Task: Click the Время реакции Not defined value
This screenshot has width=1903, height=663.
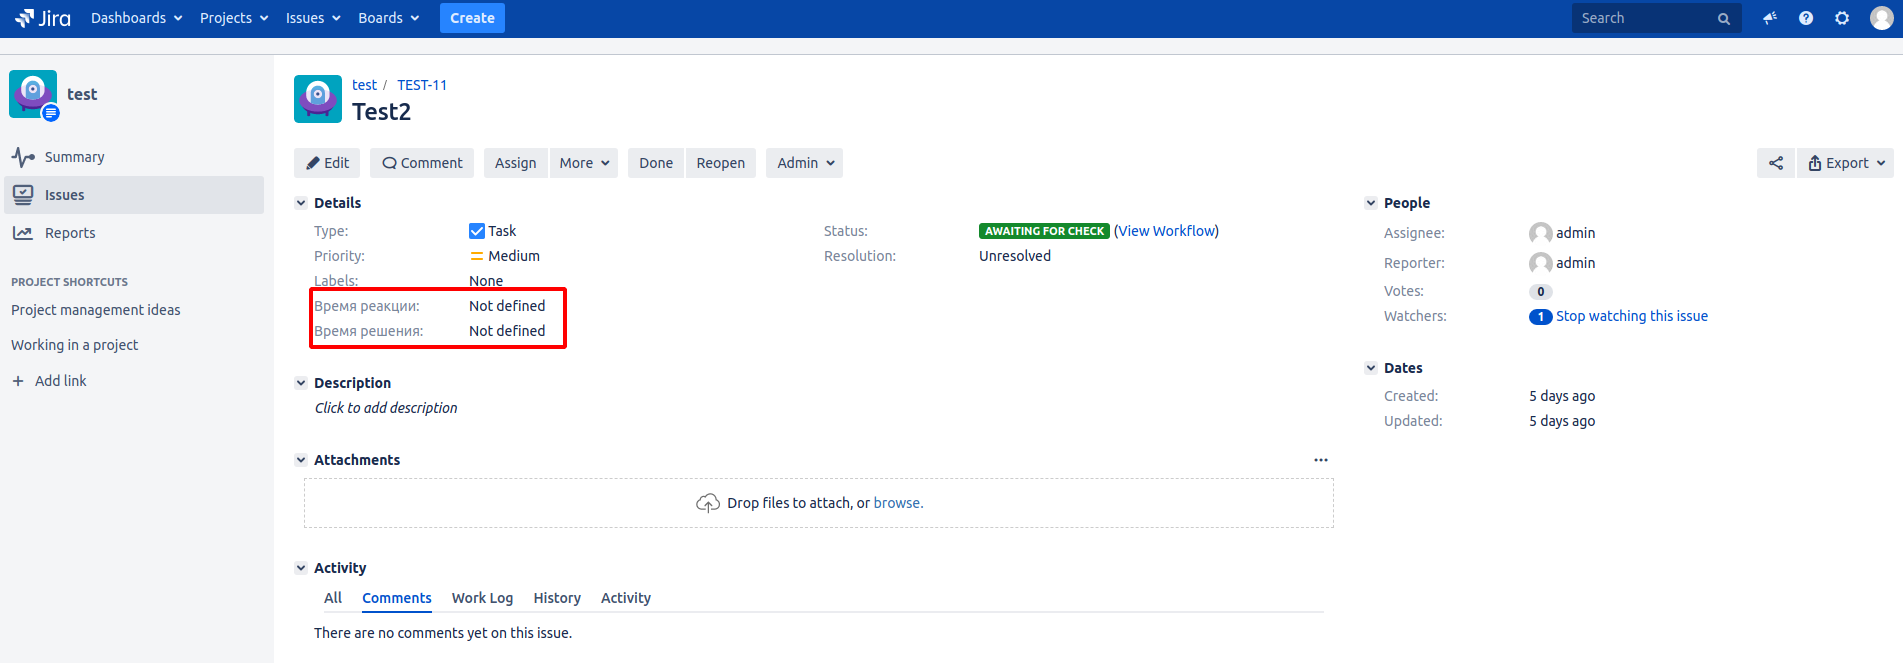Action: click(507, 306)
